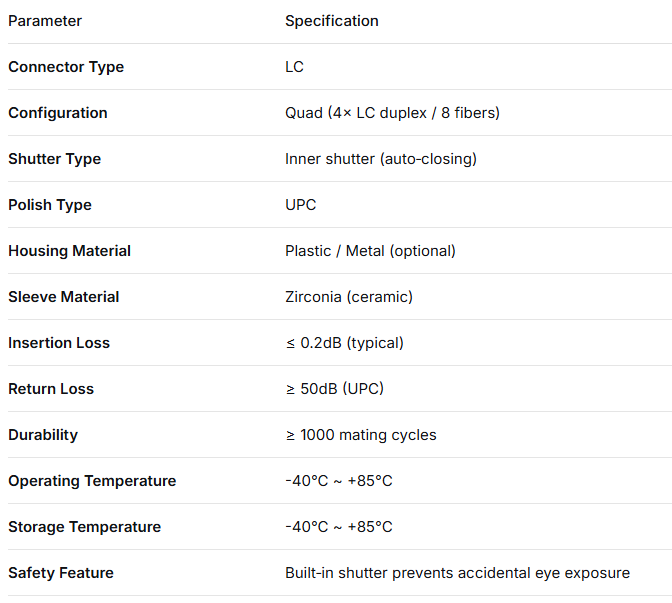Click the UPC polish value
672x603 pixels.
[x=300, y=205]
